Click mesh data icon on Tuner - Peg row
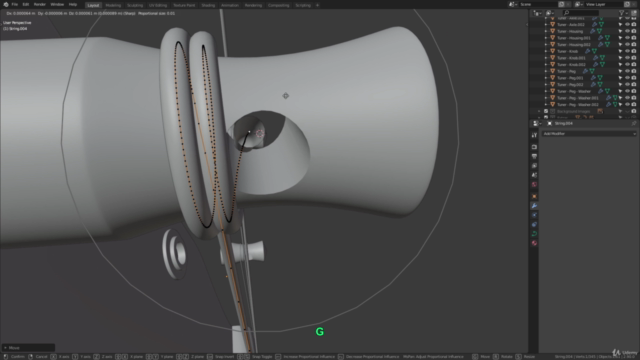Screen dimensions: 640x360 (x=592, y=71)
